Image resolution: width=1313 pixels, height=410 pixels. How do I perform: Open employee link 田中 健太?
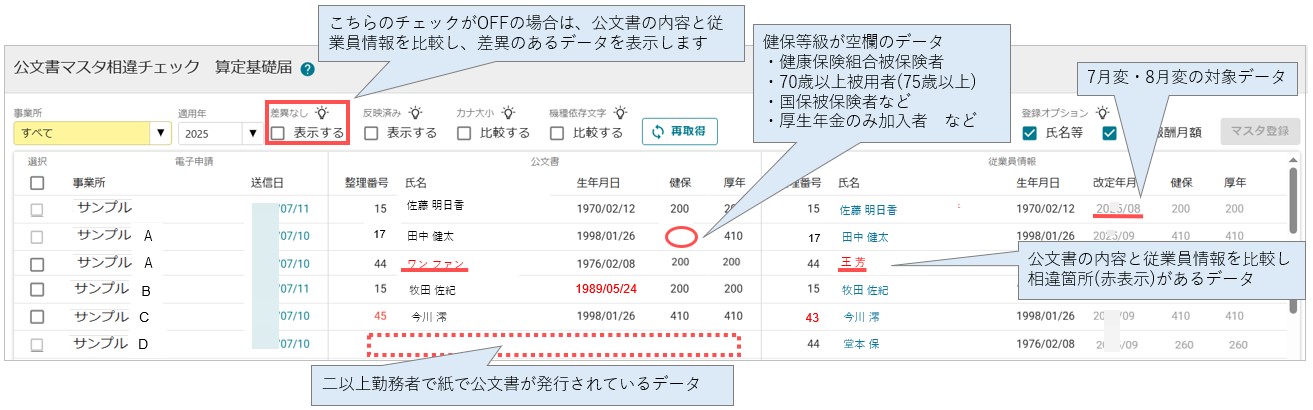864,236
